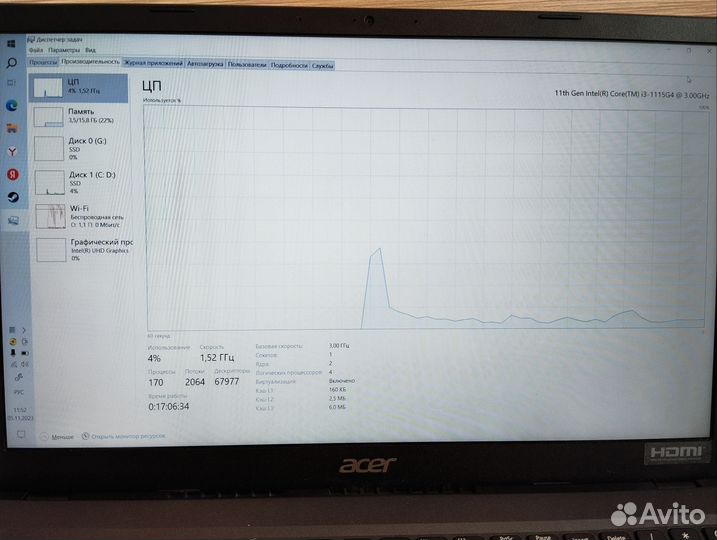Click the Открыть монитор ресурсов link
The image size is (717, 540).
(x=124, y=436)
